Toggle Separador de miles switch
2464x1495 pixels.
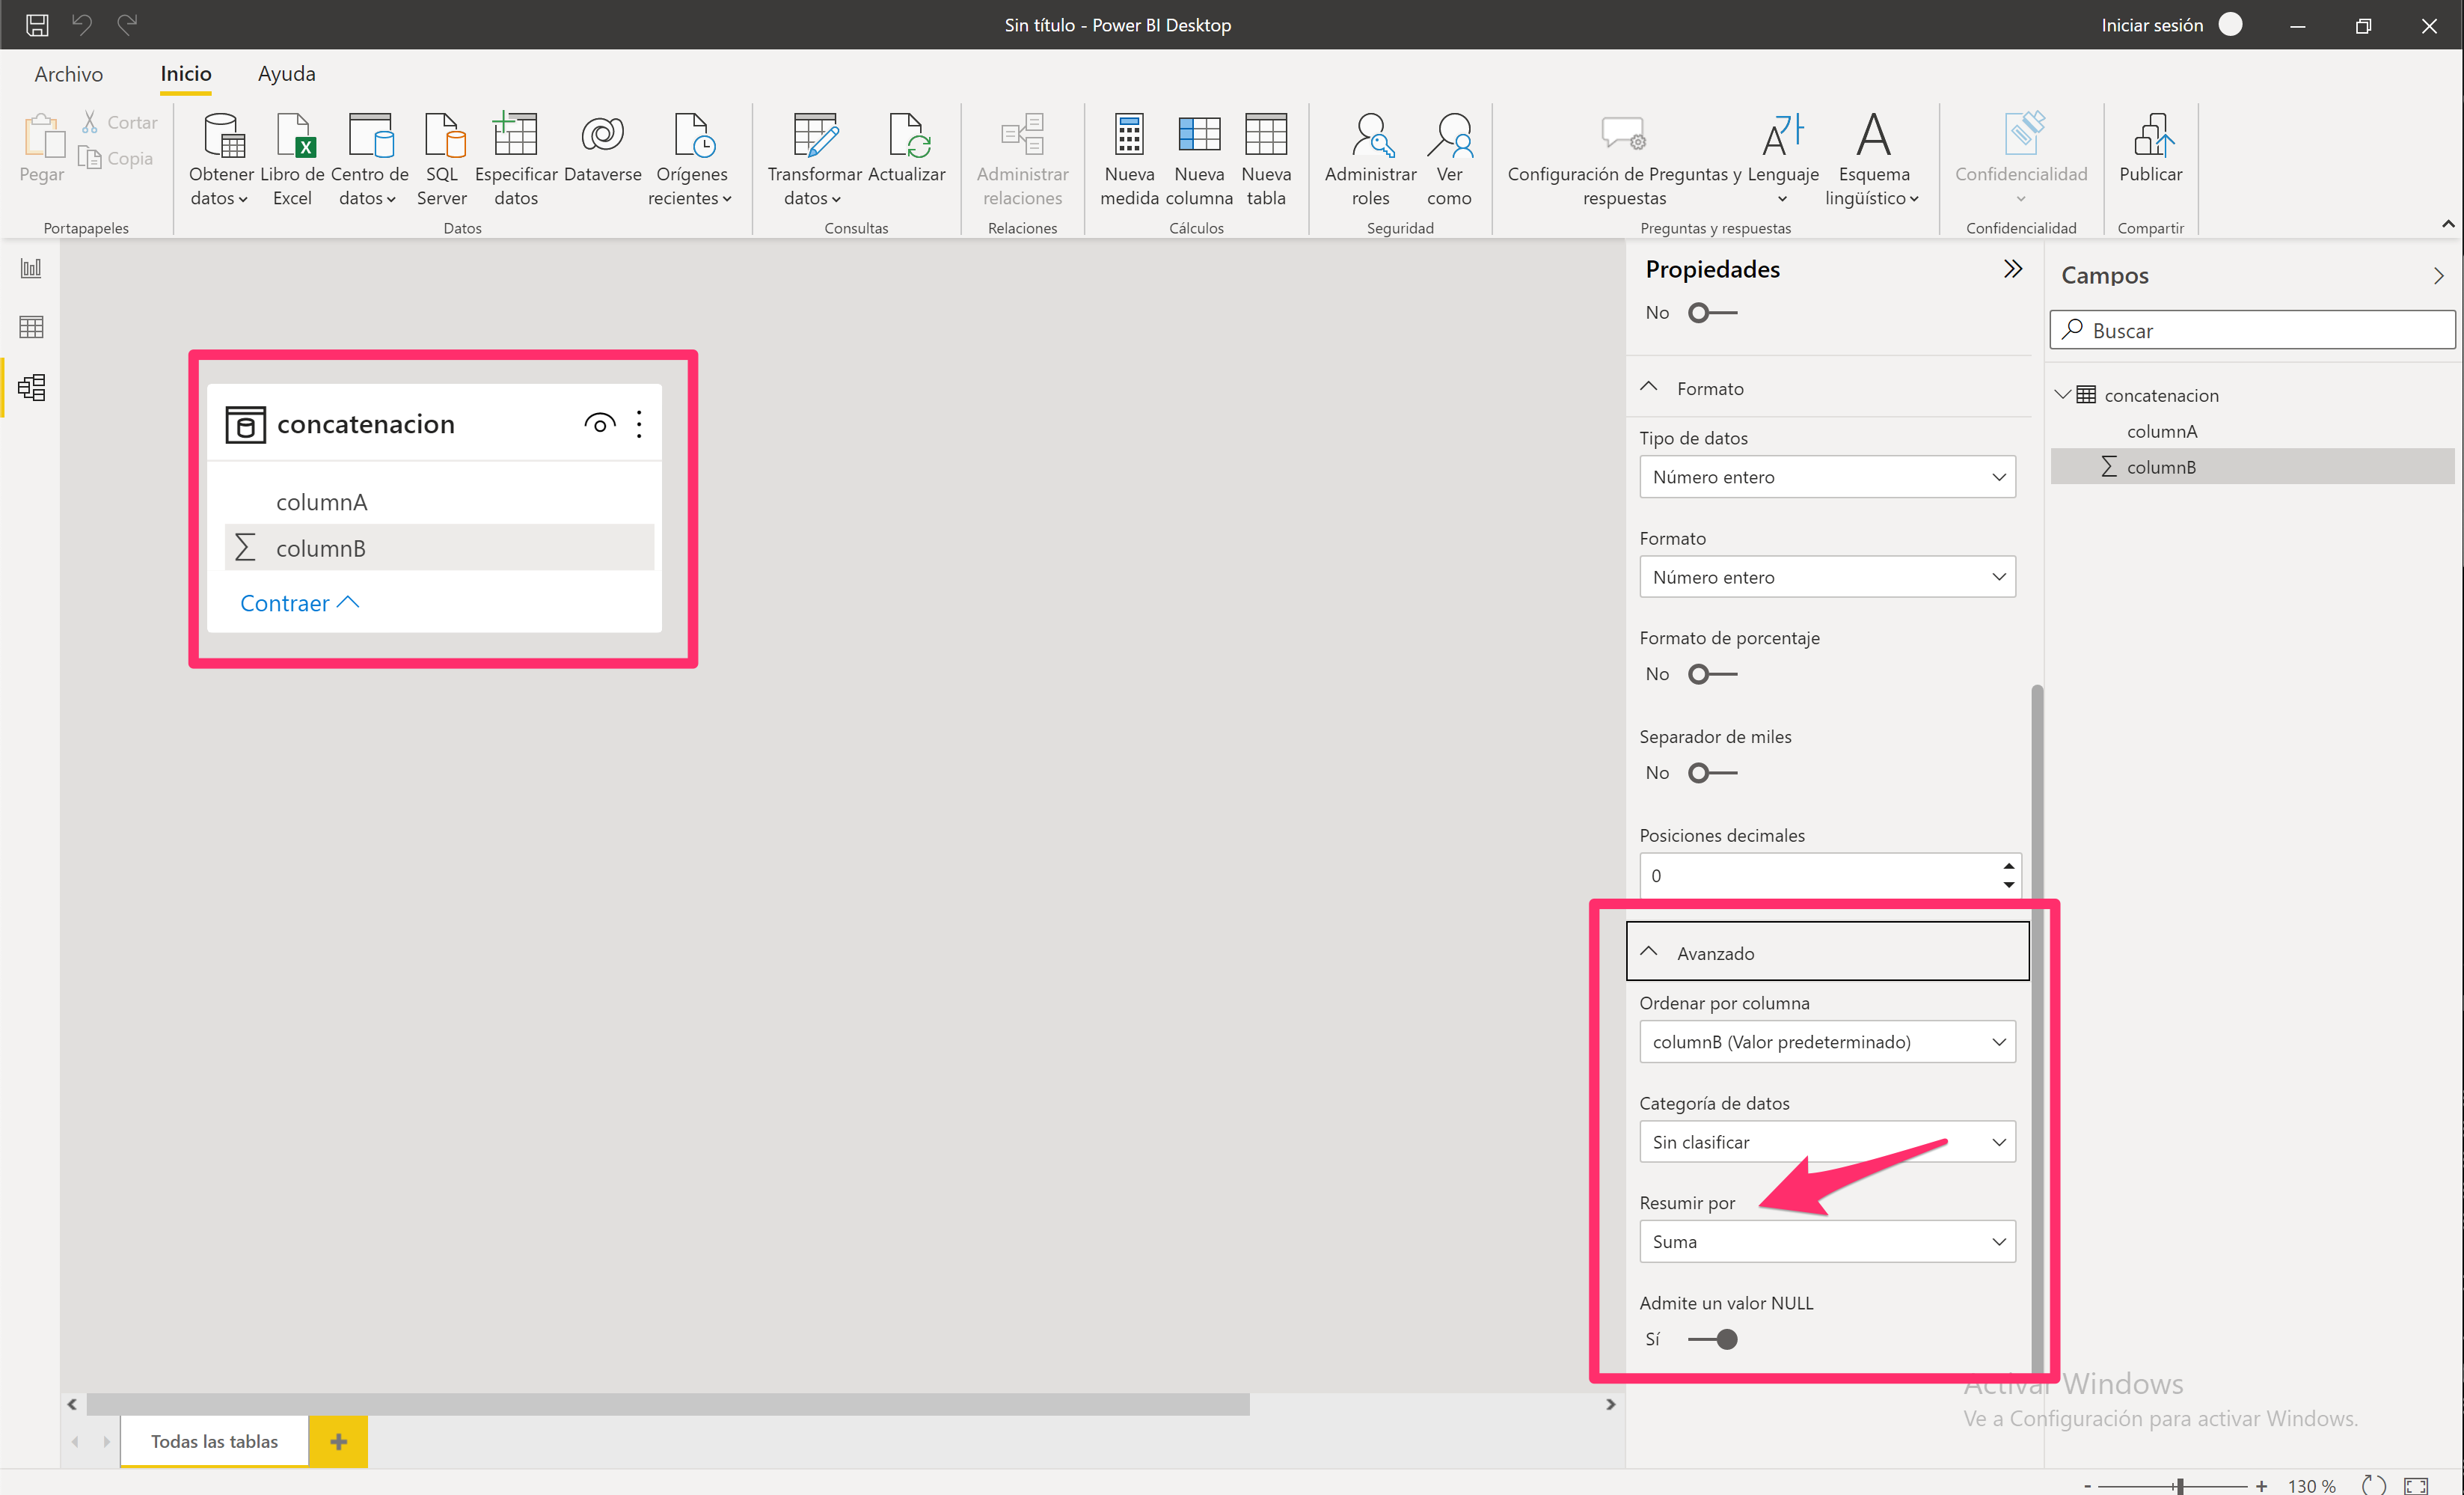pyautogui.click(x=1712, y=773)
